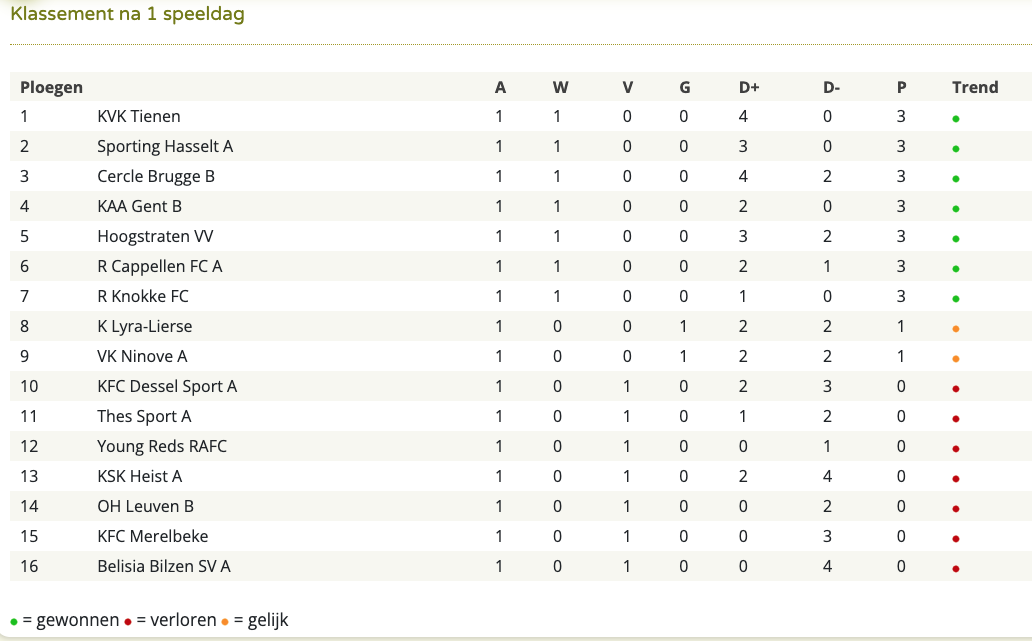Screen dimensions: 1032x641
Task: Click the P points column header
Action: pyautogui.click(x=902, y=88)
